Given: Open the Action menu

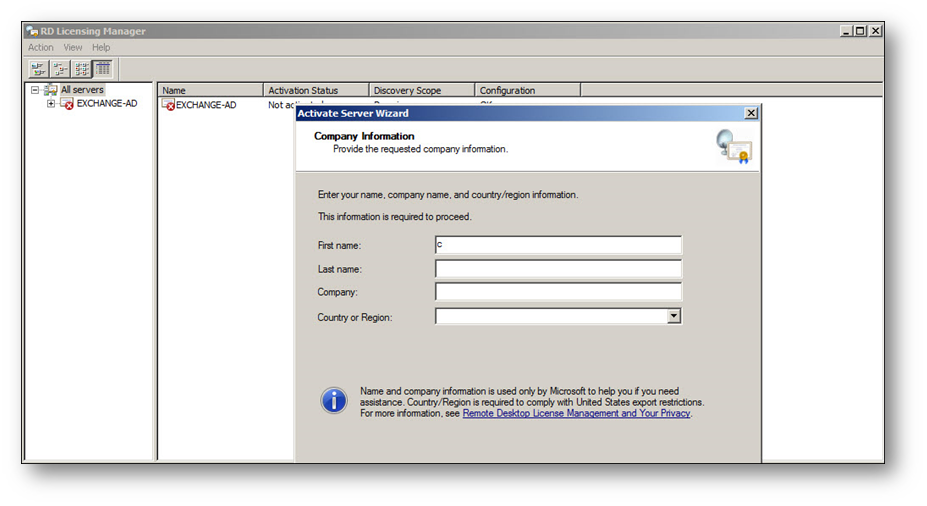Looking at the screenshot, I should click(41, 47).
